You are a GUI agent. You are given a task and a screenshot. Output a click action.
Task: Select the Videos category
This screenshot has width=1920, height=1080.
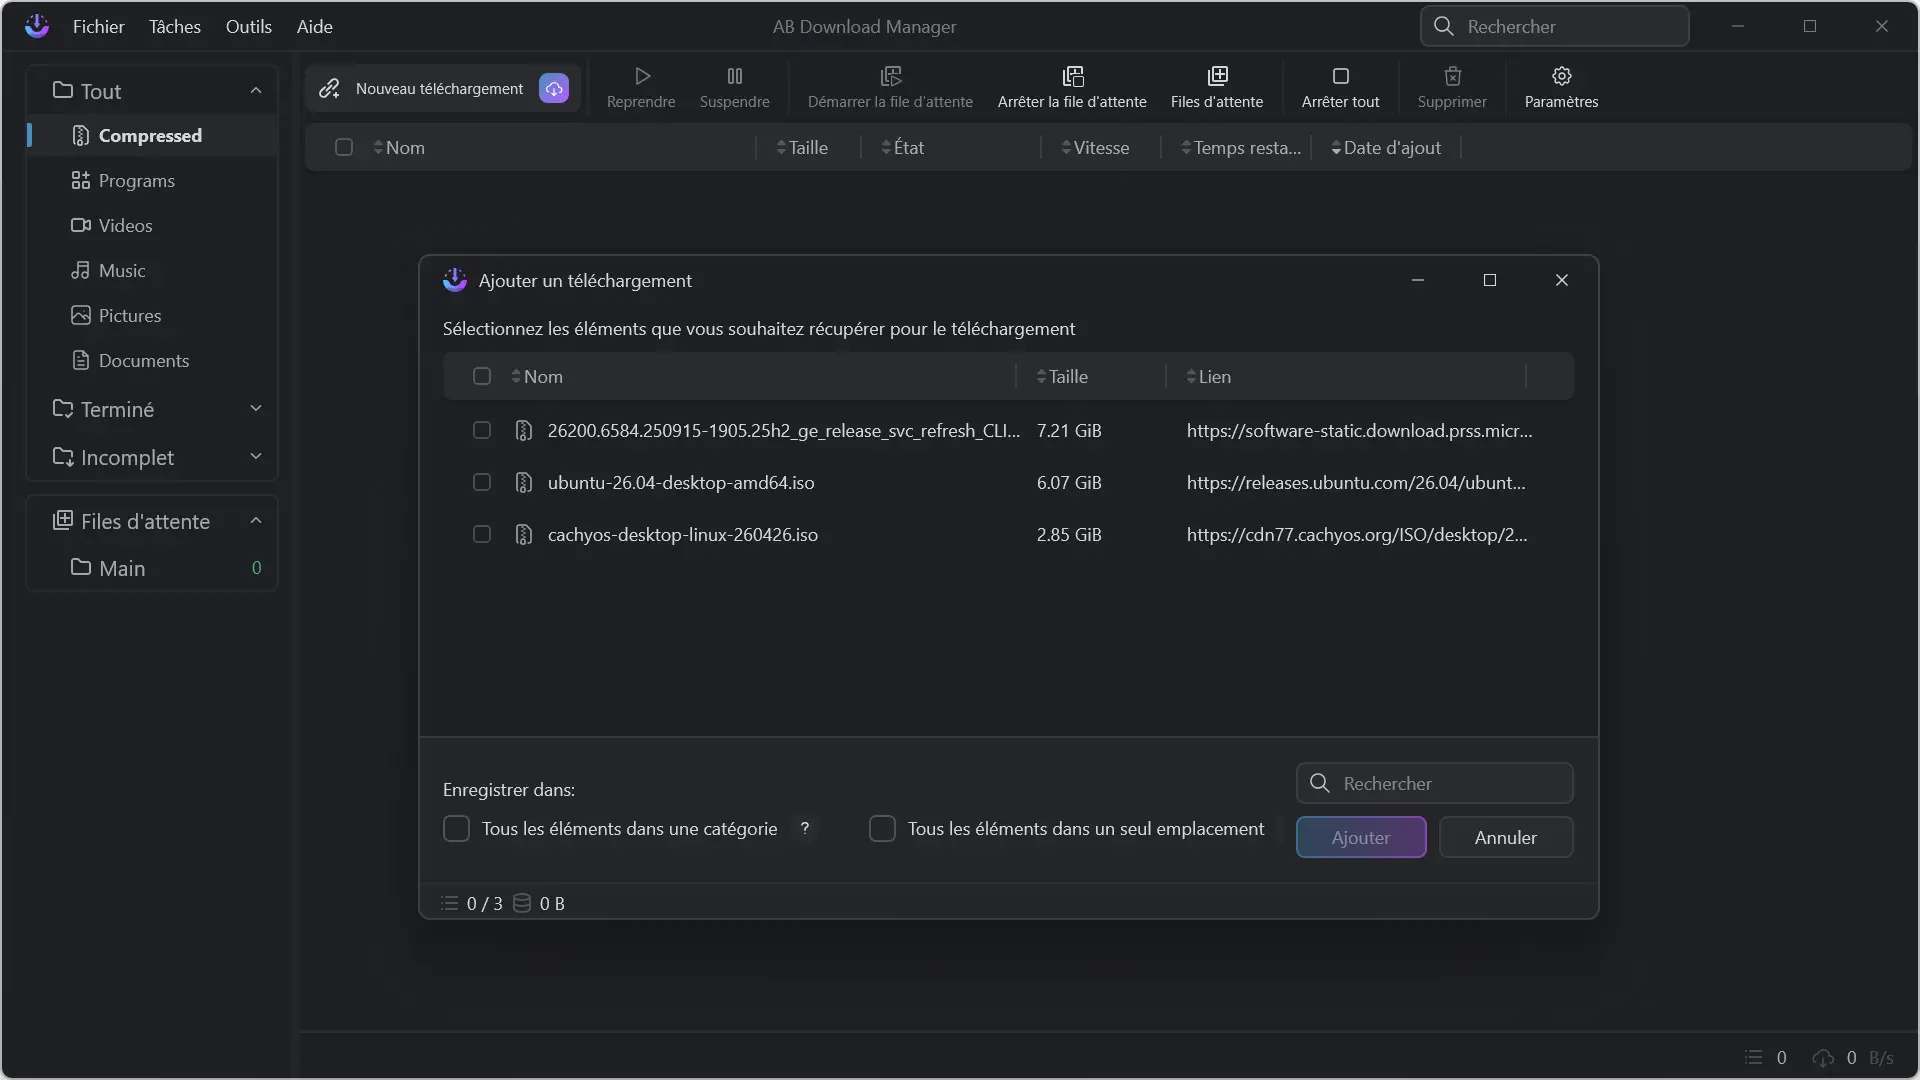153,225
